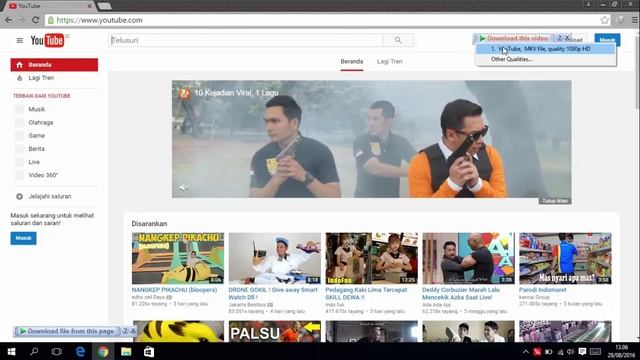Click the Pedagang Kaki Lima Tercepat title link
This screenshot has height=360, width=640.
tap(366, 293)
